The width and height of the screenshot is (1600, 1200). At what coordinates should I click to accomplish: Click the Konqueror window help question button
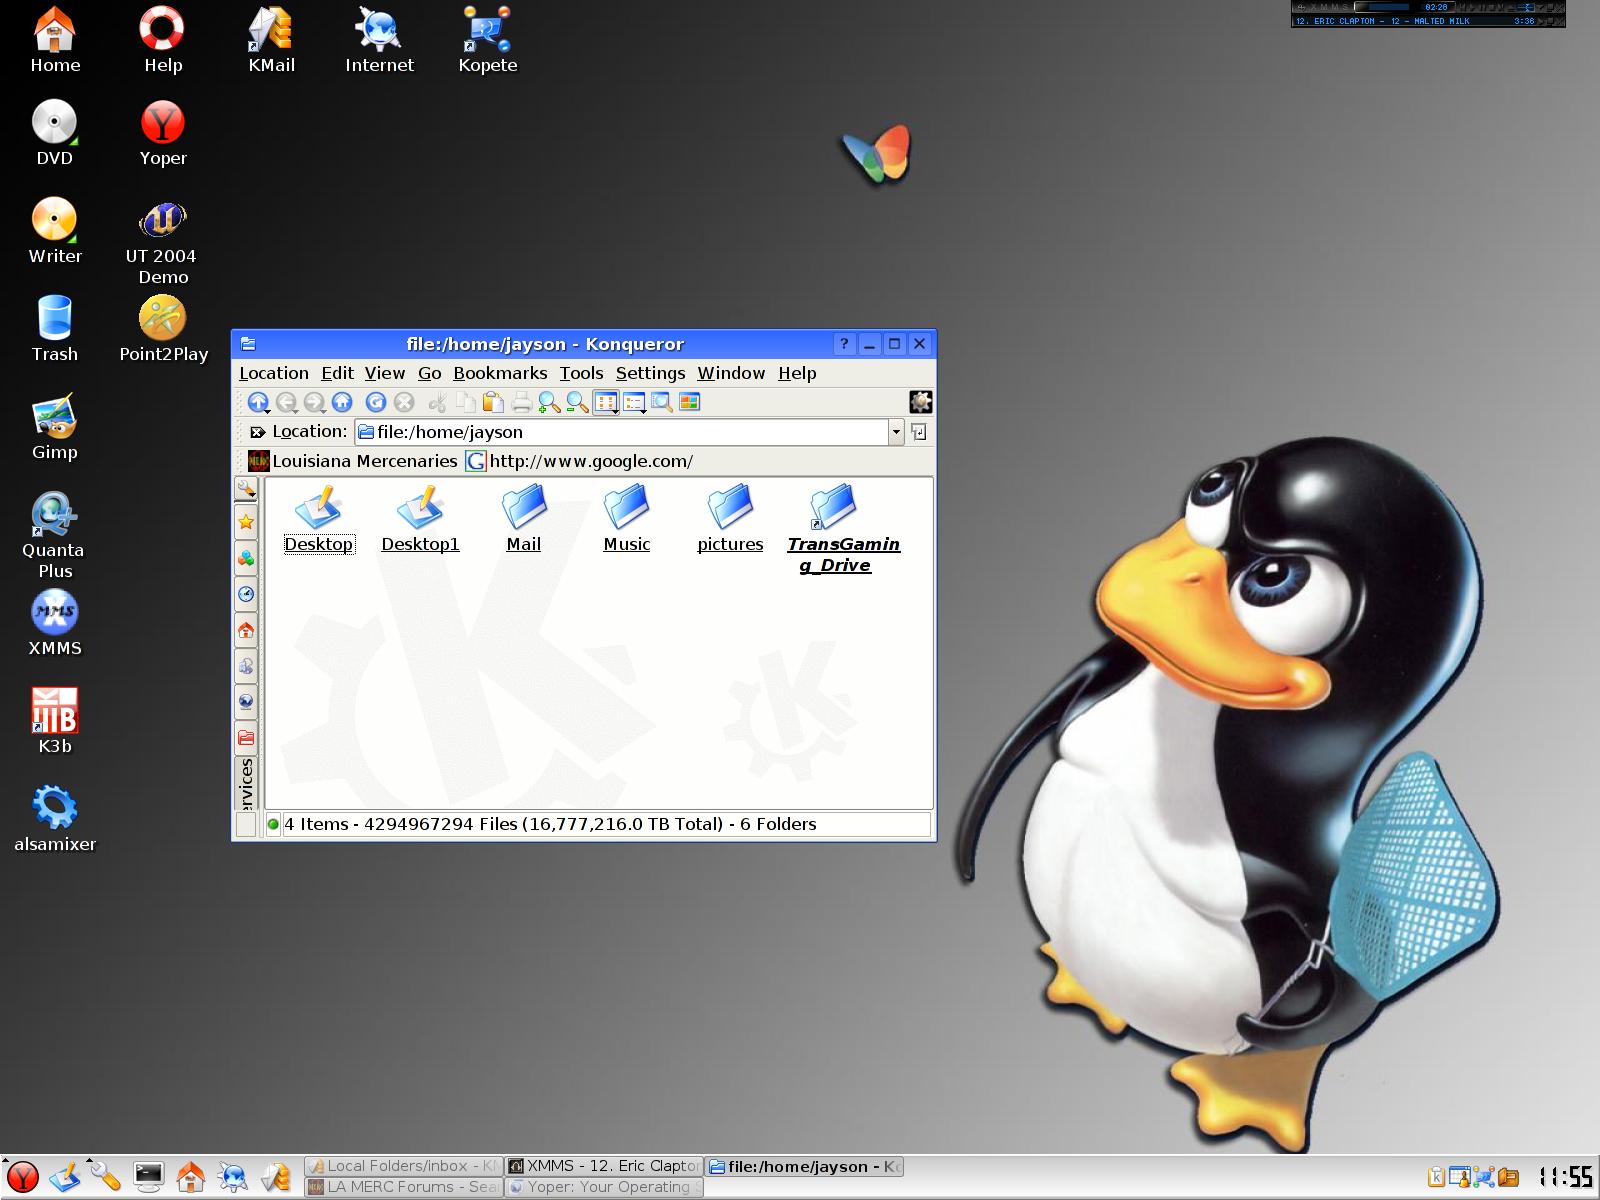(844, 344)
